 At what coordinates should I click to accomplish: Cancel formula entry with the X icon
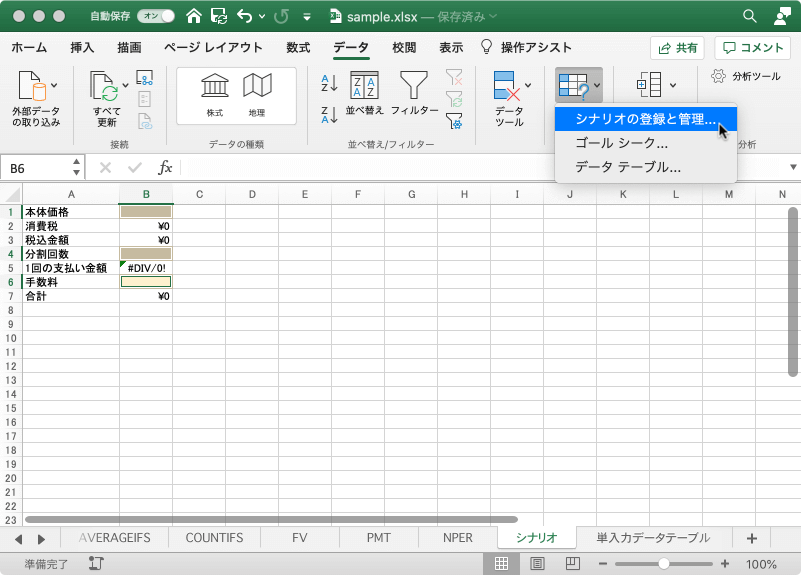coord(105,167)
